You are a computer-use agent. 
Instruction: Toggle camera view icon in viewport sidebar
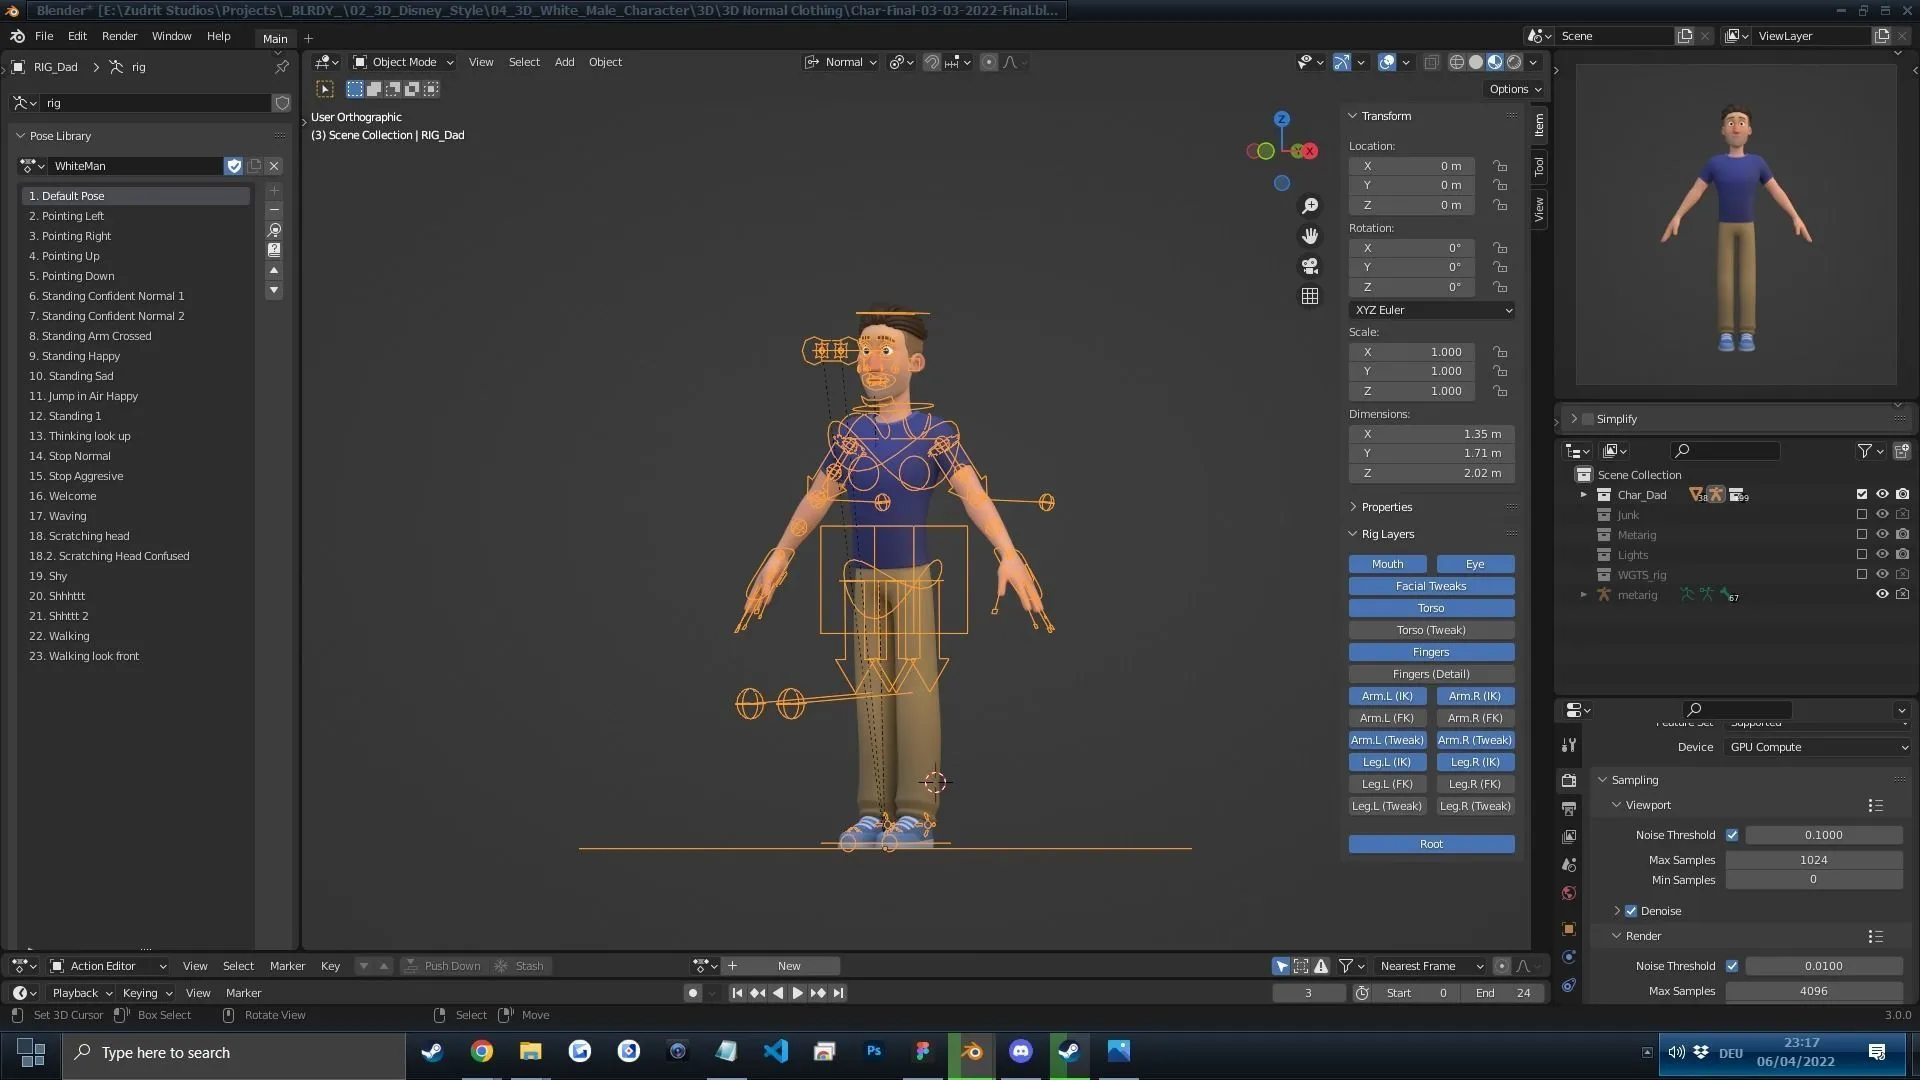[x=1310, y=266]
